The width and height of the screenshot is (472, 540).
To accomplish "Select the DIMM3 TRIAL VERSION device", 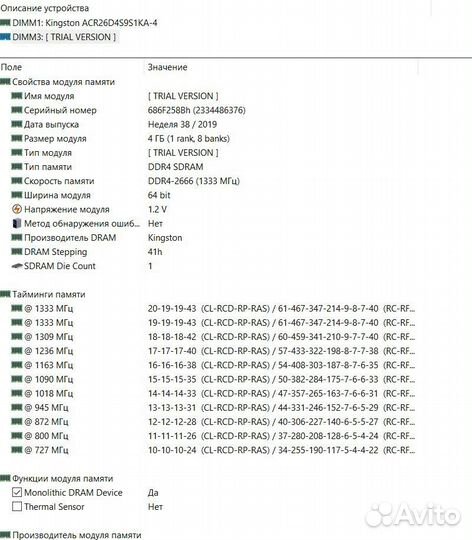I will click(x=64, y=37).
